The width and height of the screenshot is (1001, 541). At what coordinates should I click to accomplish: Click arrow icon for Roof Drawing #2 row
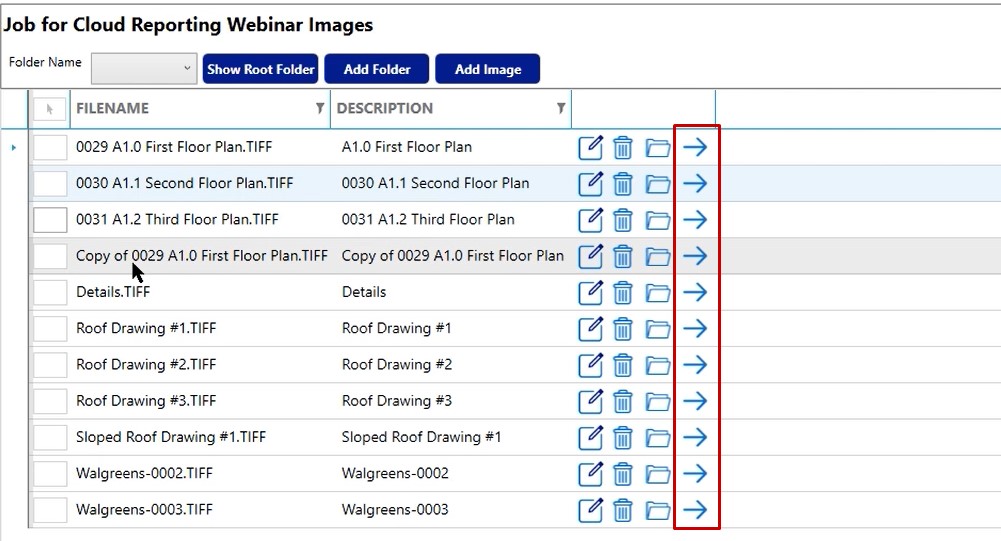pos(695,365)
